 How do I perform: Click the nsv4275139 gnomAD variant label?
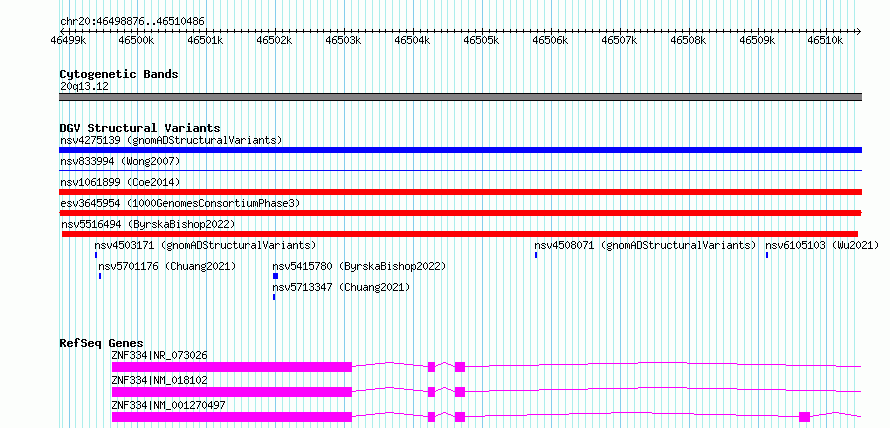[x=171, y=140]
